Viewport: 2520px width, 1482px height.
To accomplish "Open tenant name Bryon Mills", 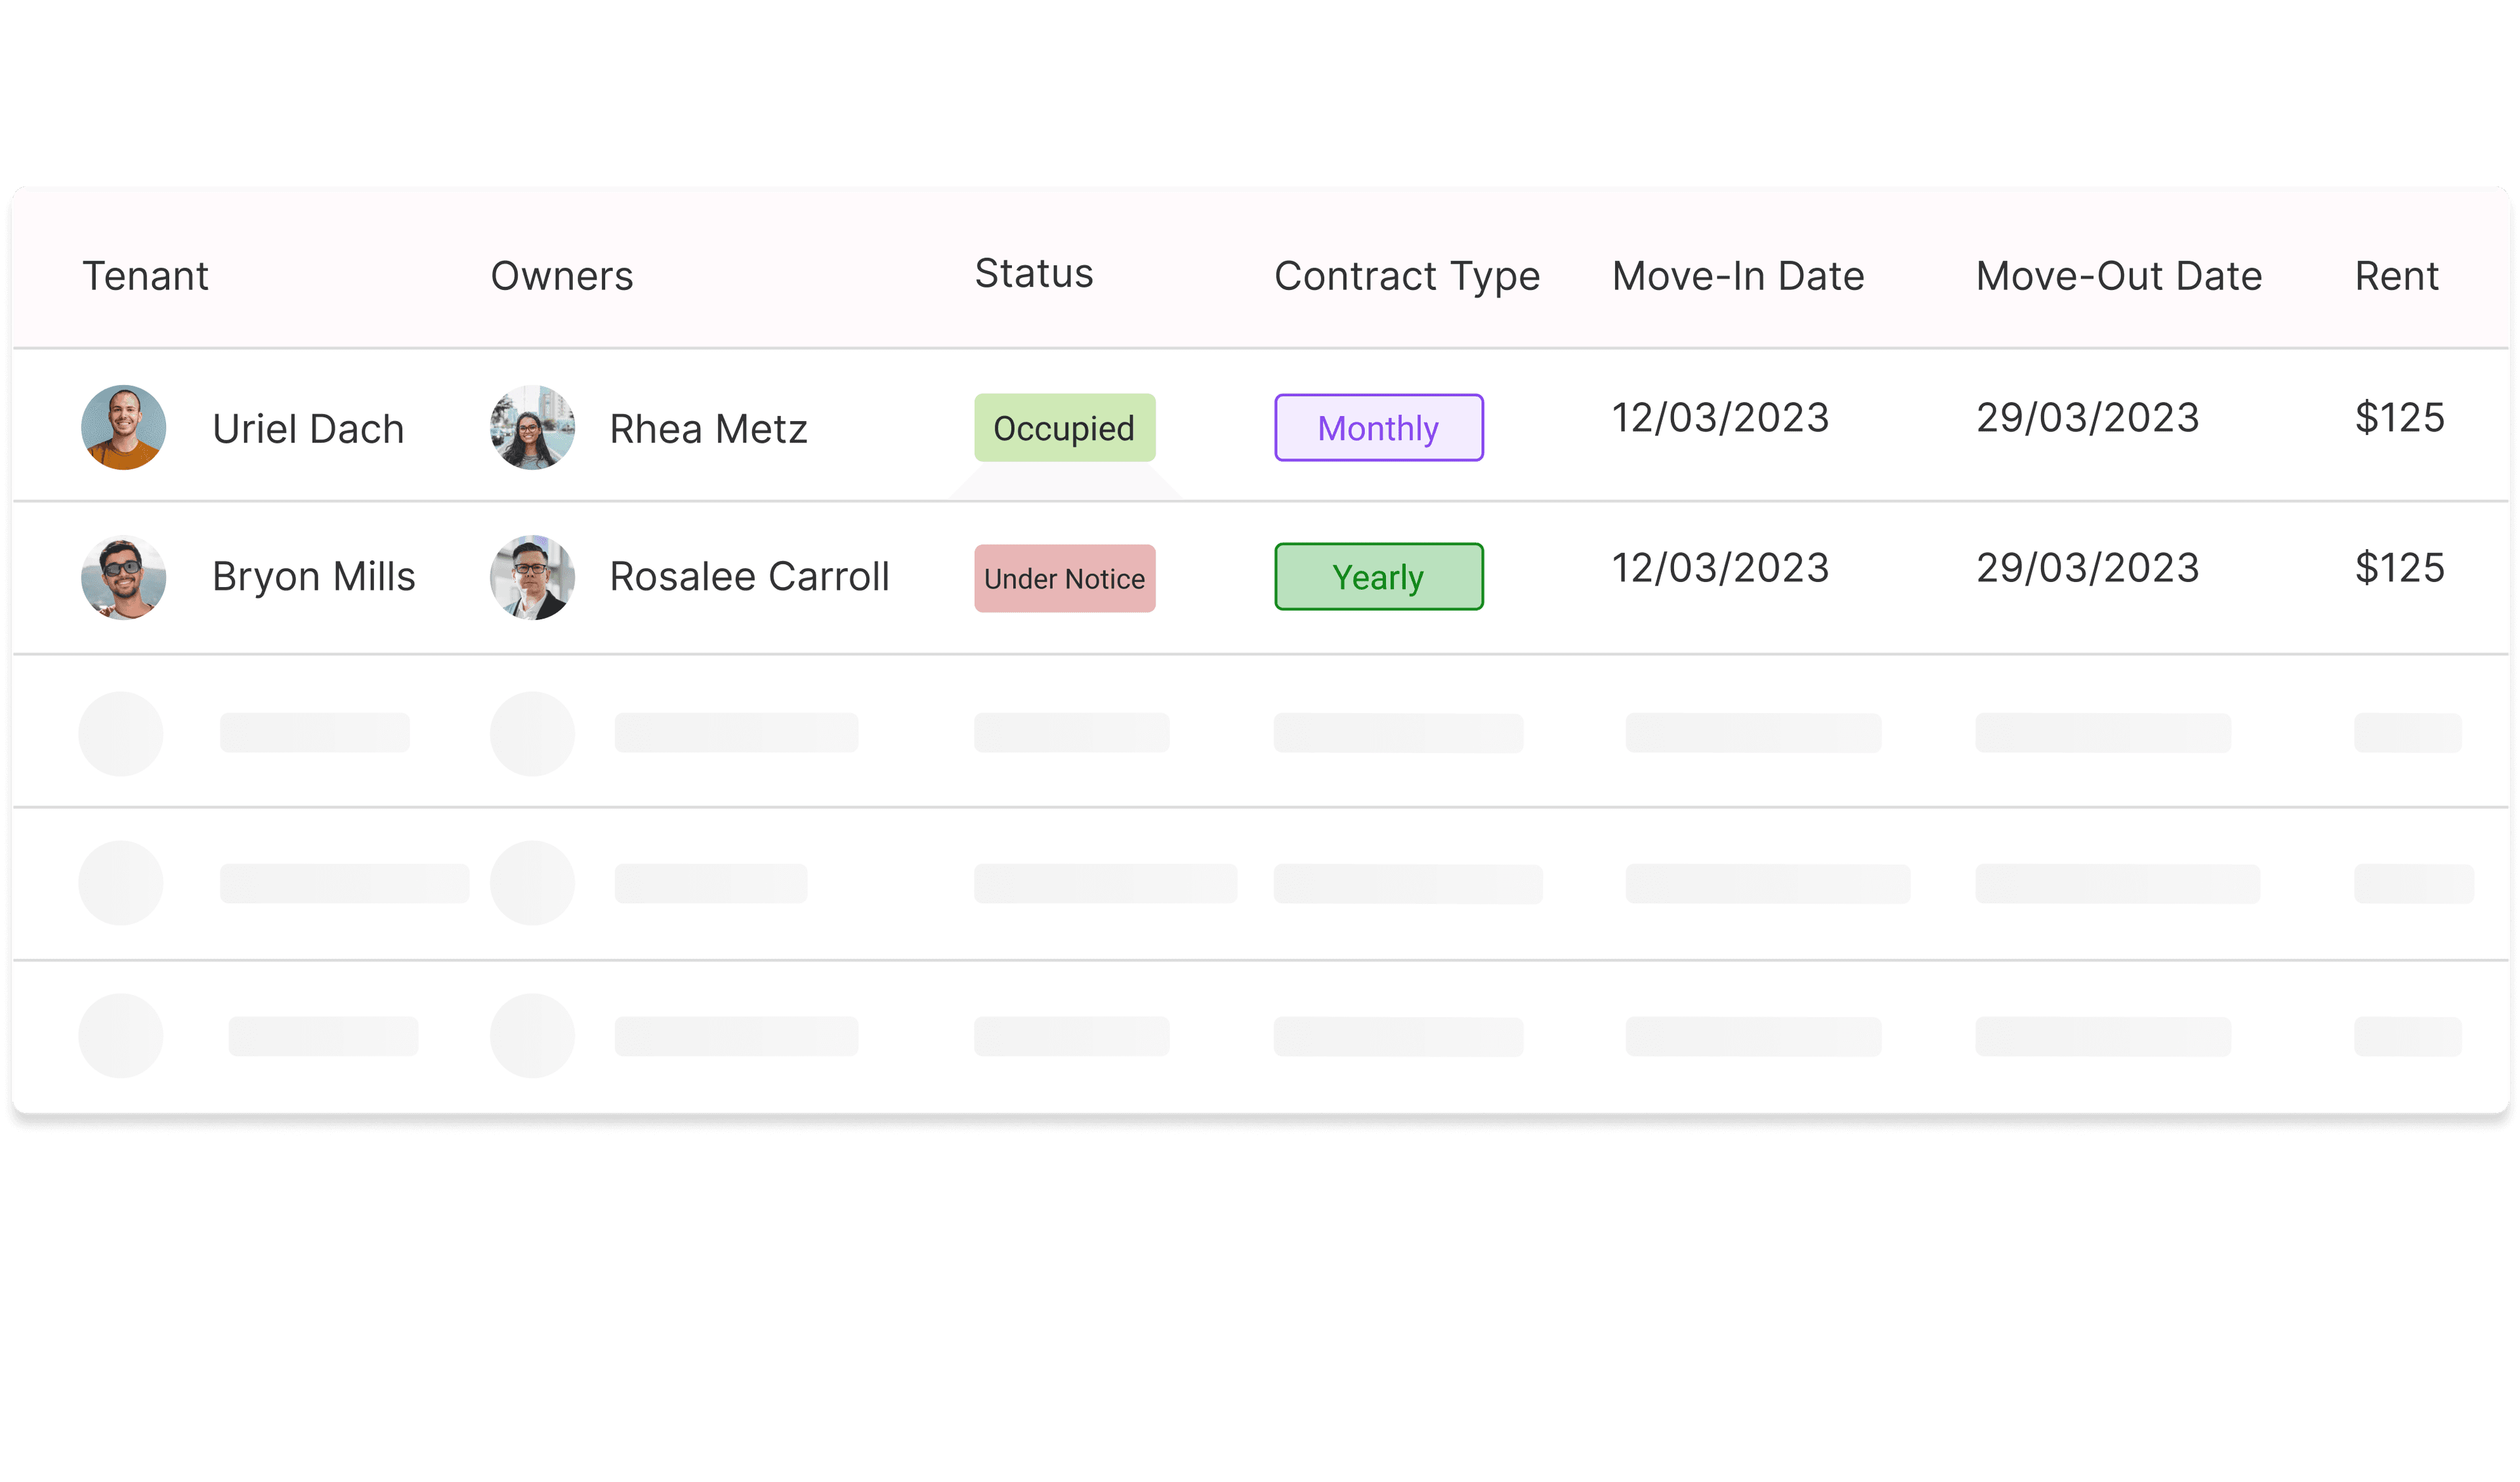I will tap(314, 577).
